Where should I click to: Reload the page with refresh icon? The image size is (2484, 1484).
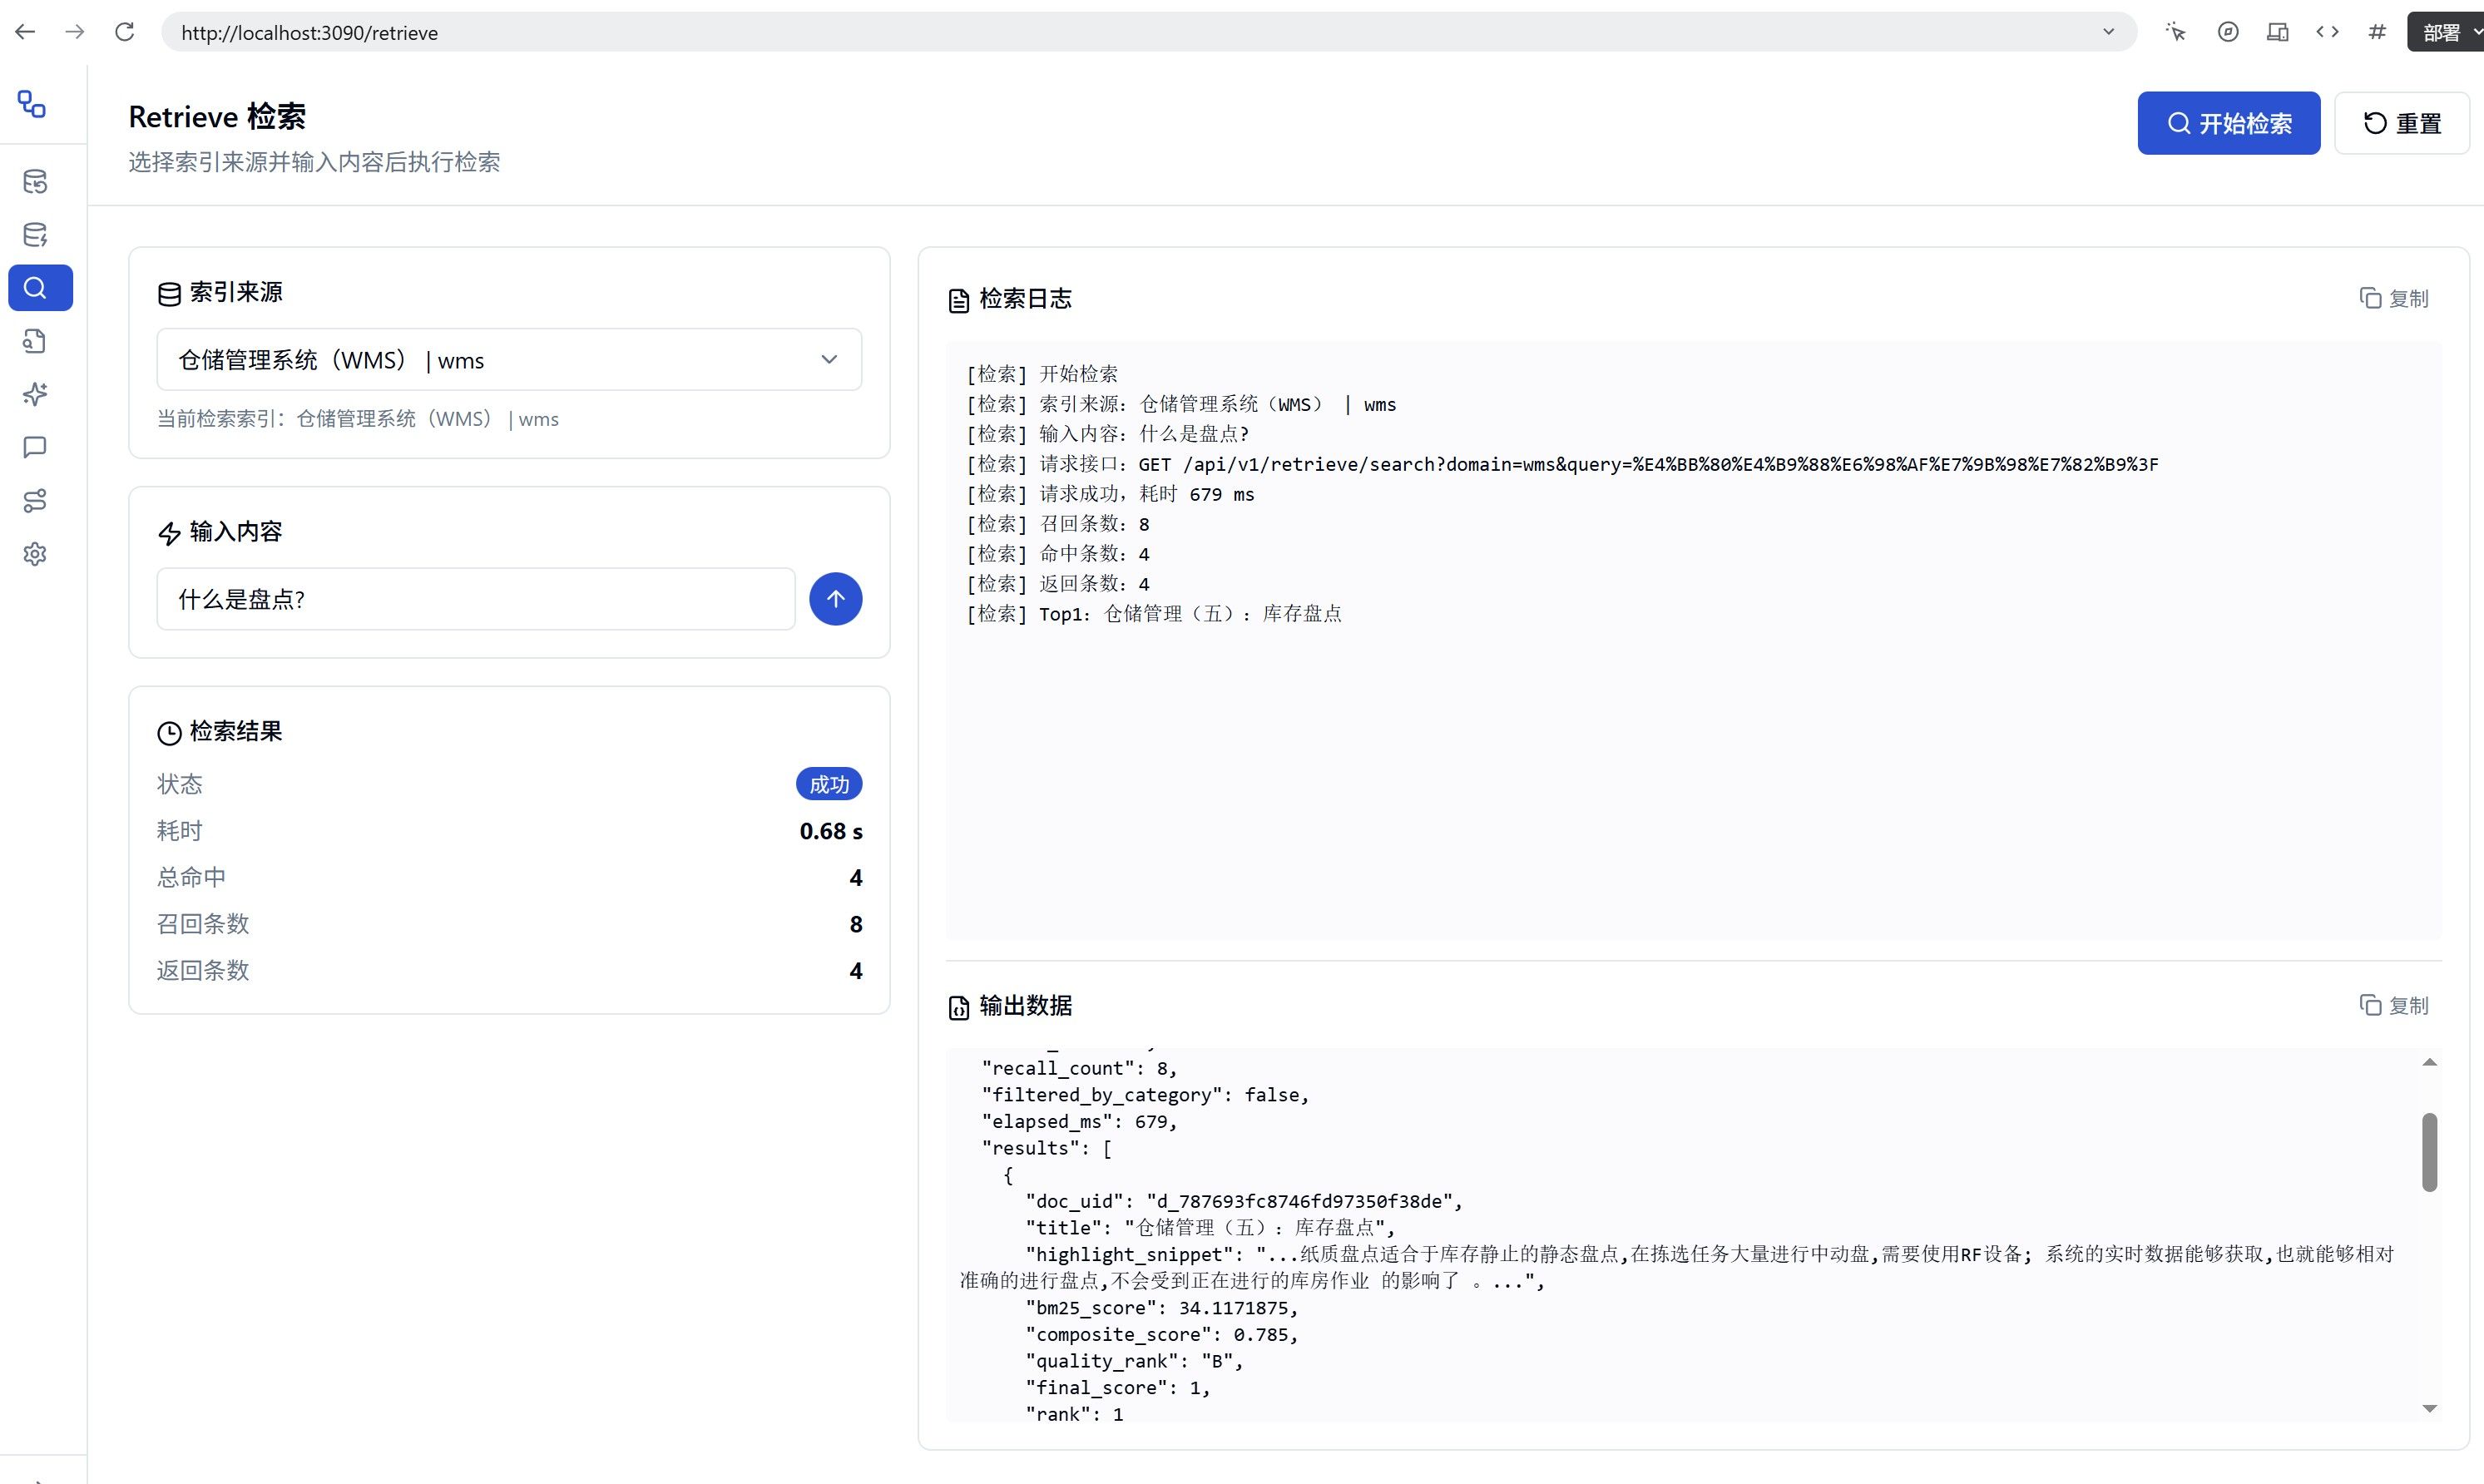pos(124,32)
